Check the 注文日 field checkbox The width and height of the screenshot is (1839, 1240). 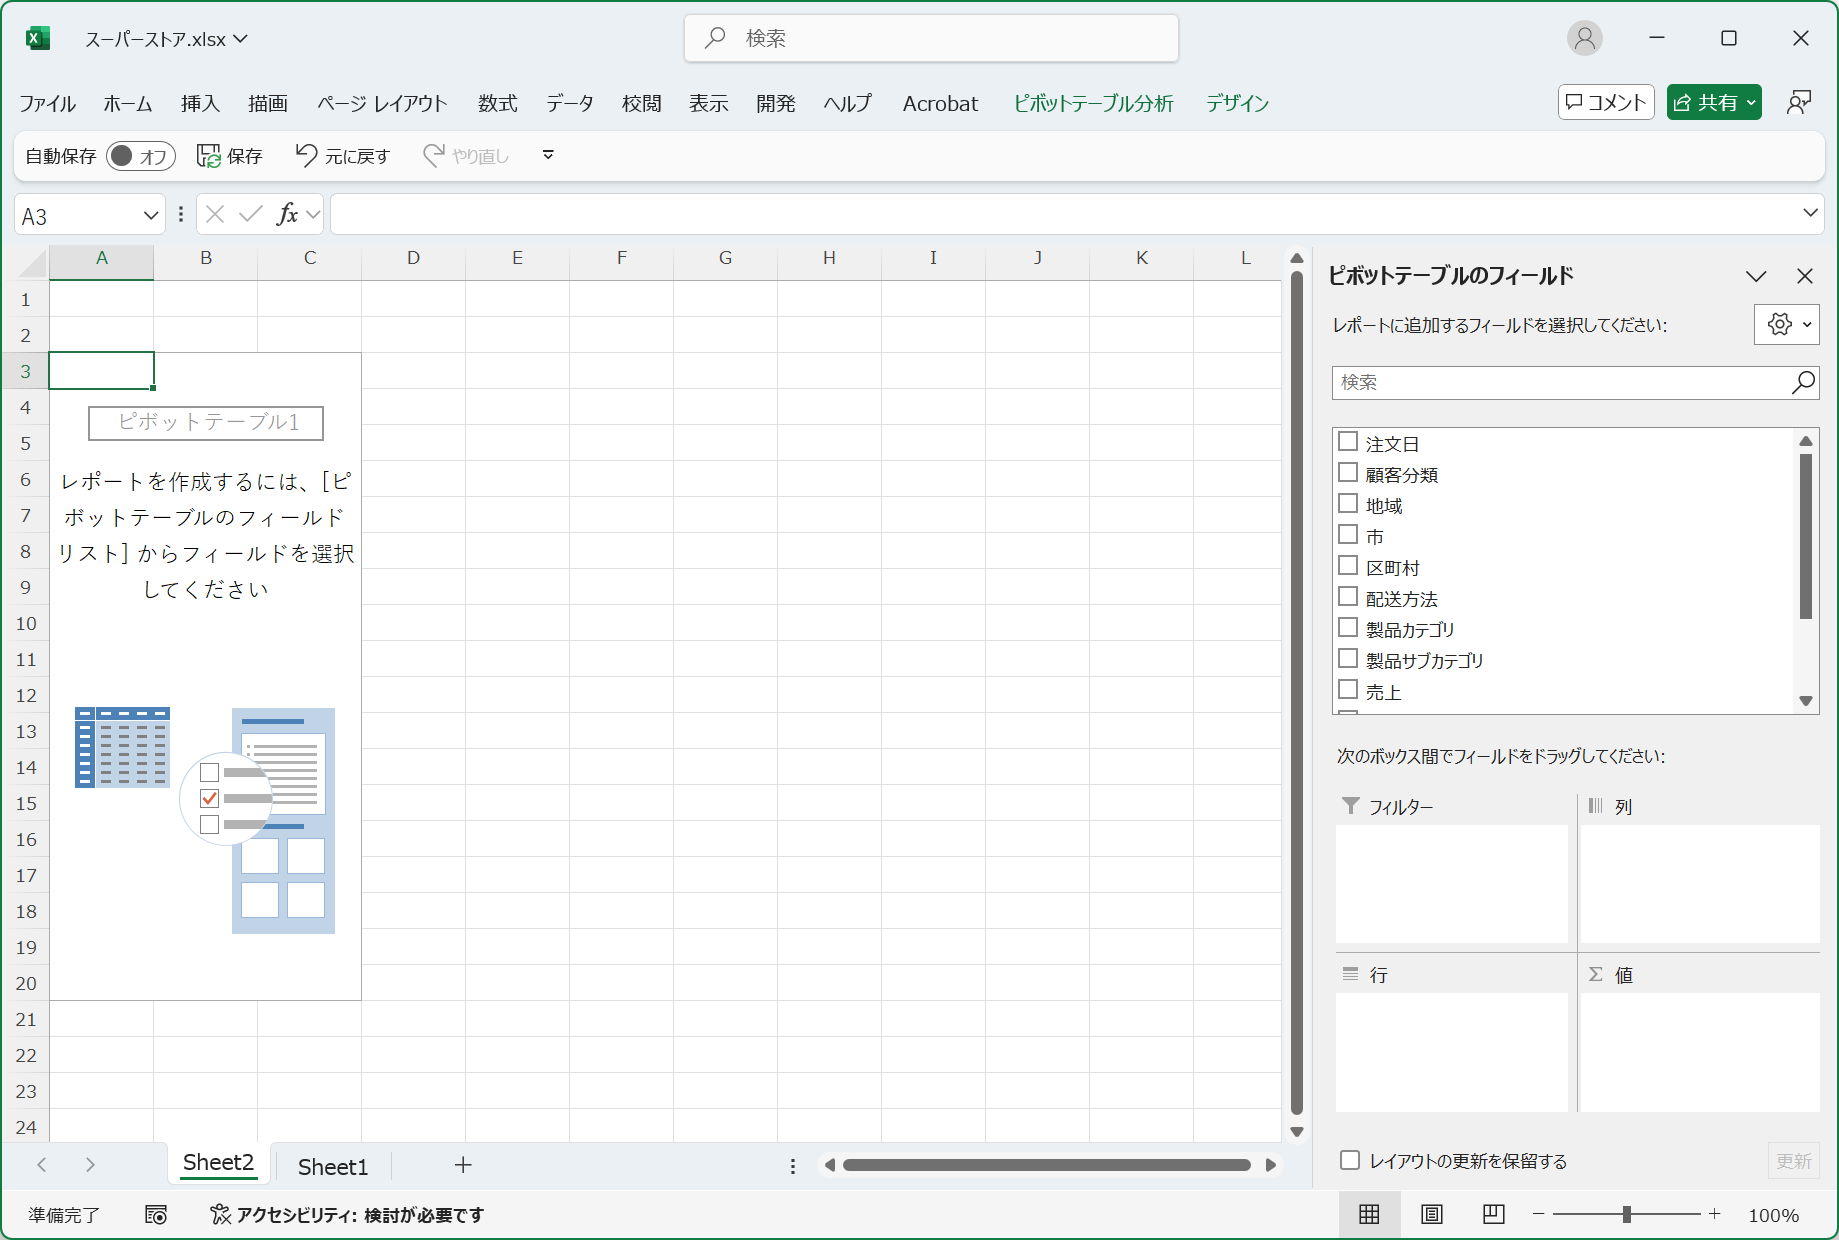pyautogui.click(x=1348, y=441)
